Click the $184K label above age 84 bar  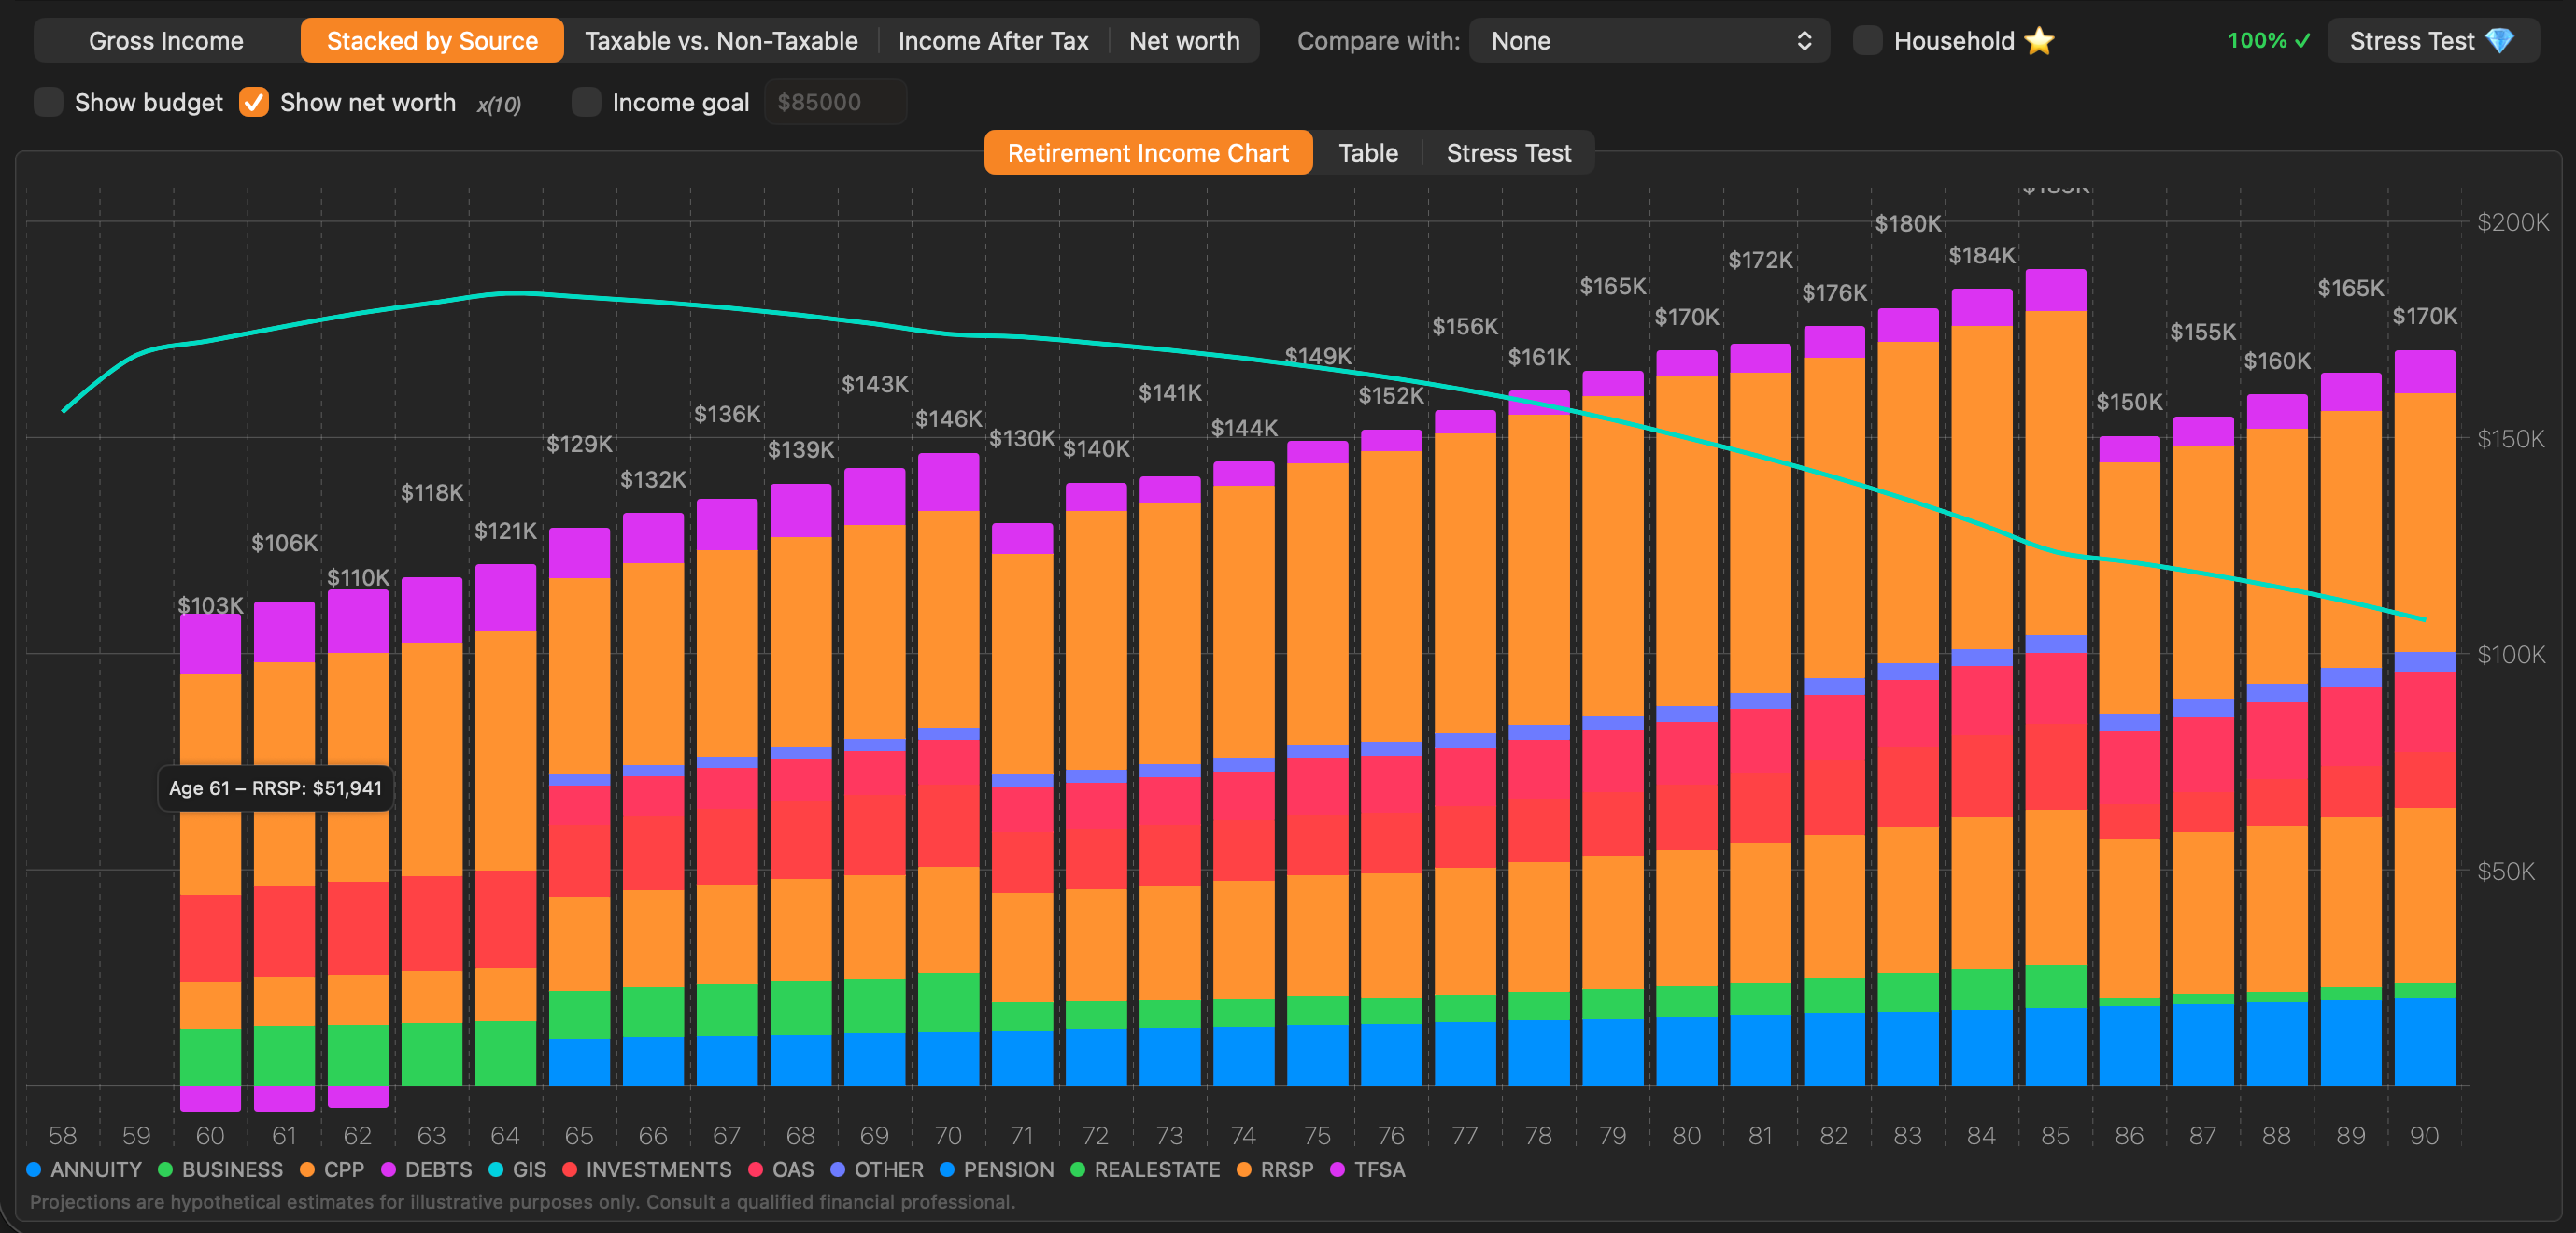(1982, 255)
